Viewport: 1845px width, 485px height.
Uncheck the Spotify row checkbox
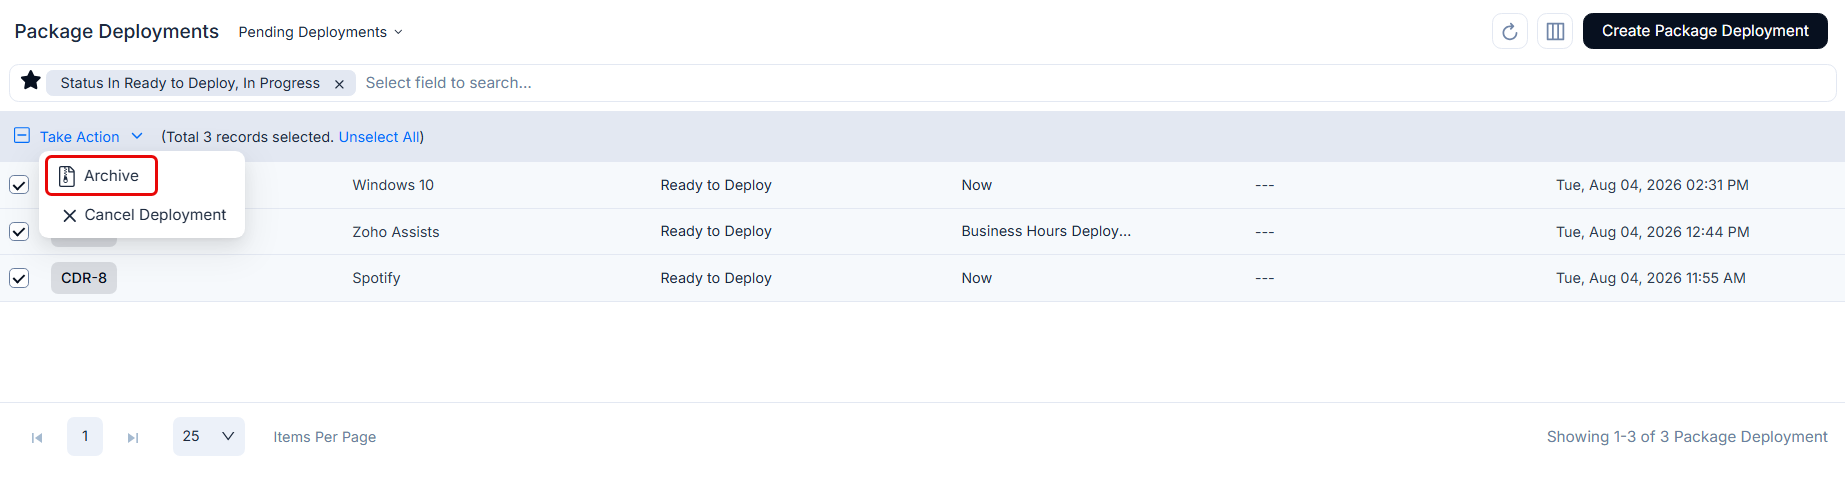point(19,278)
